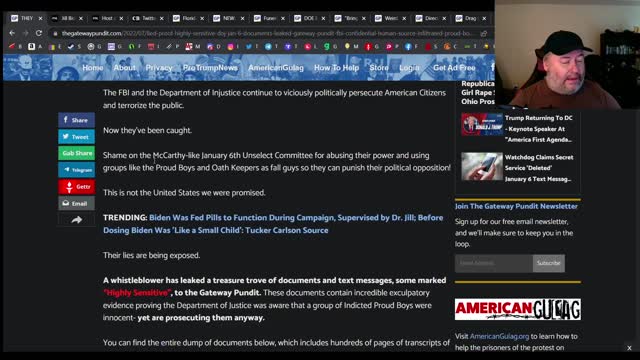Go forward in browser history

tap(25, 33)
